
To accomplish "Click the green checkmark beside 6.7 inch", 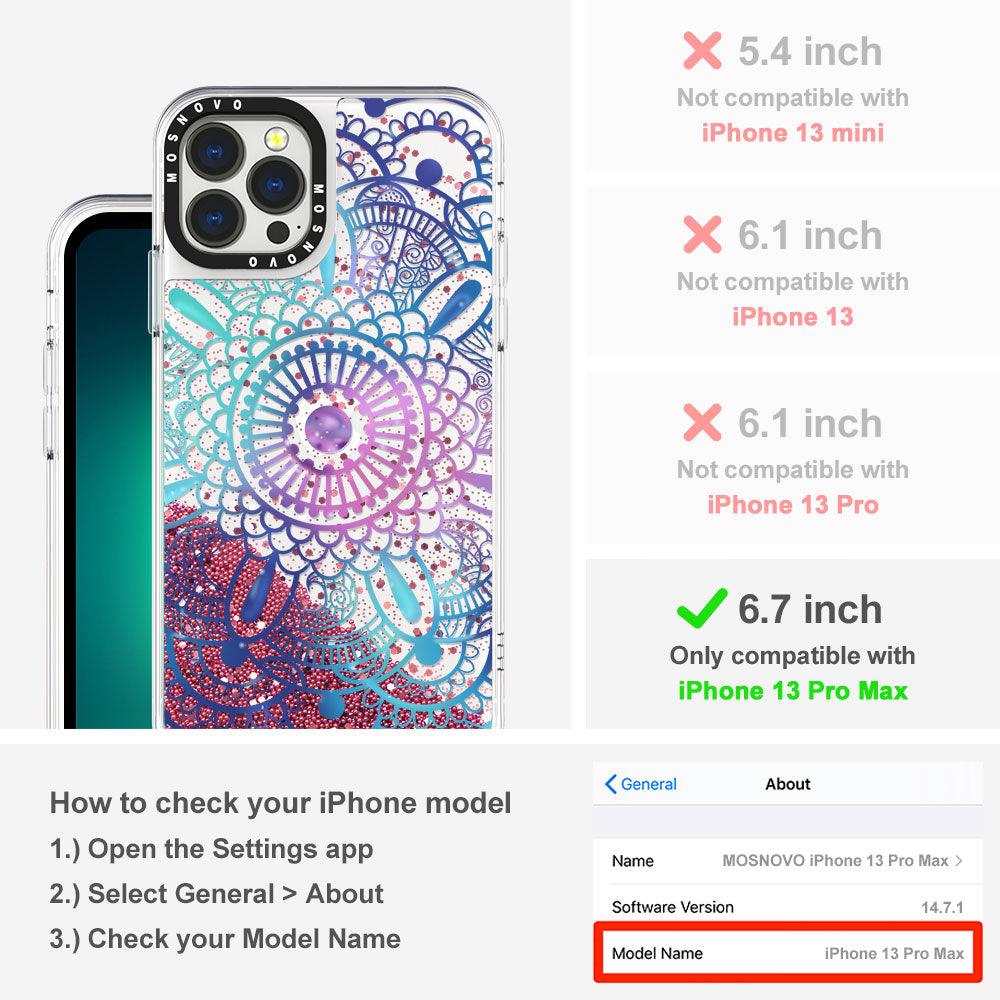I will (x=702, y=608).
